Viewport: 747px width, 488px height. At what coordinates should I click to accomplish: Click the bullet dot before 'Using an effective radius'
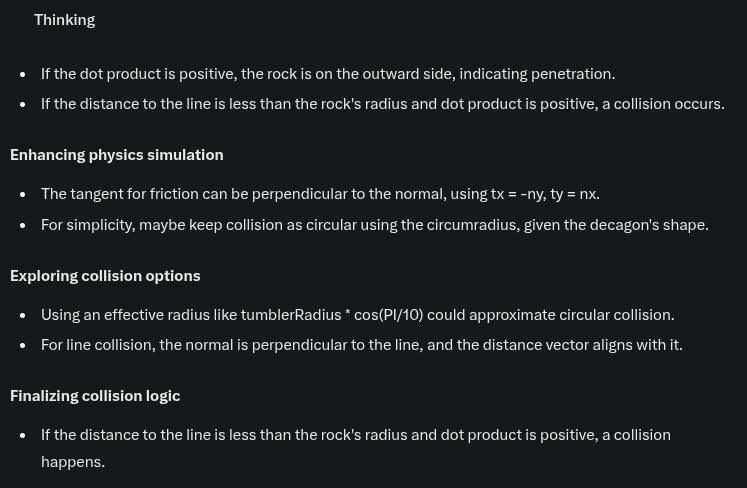click(x=23, y=315)
